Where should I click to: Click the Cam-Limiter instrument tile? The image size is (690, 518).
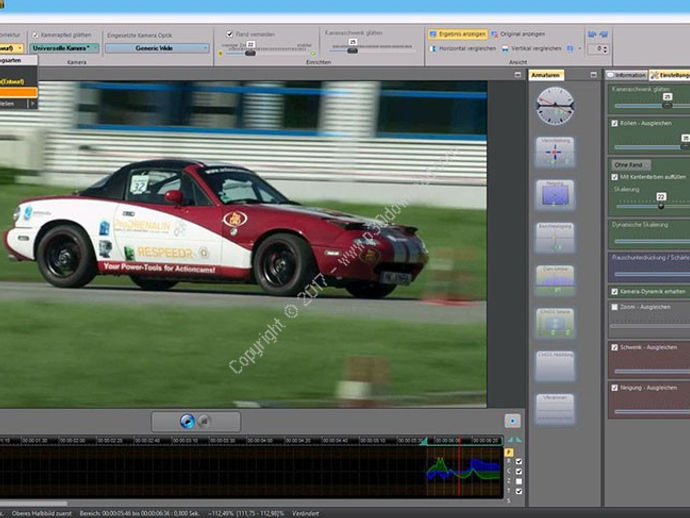coord(555,281)
